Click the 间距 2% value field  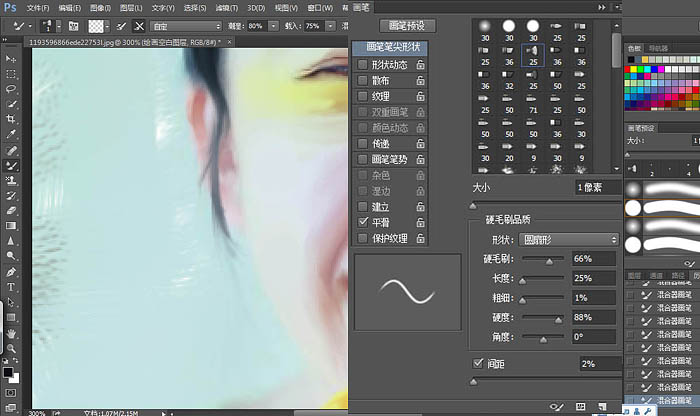point(600,364)
